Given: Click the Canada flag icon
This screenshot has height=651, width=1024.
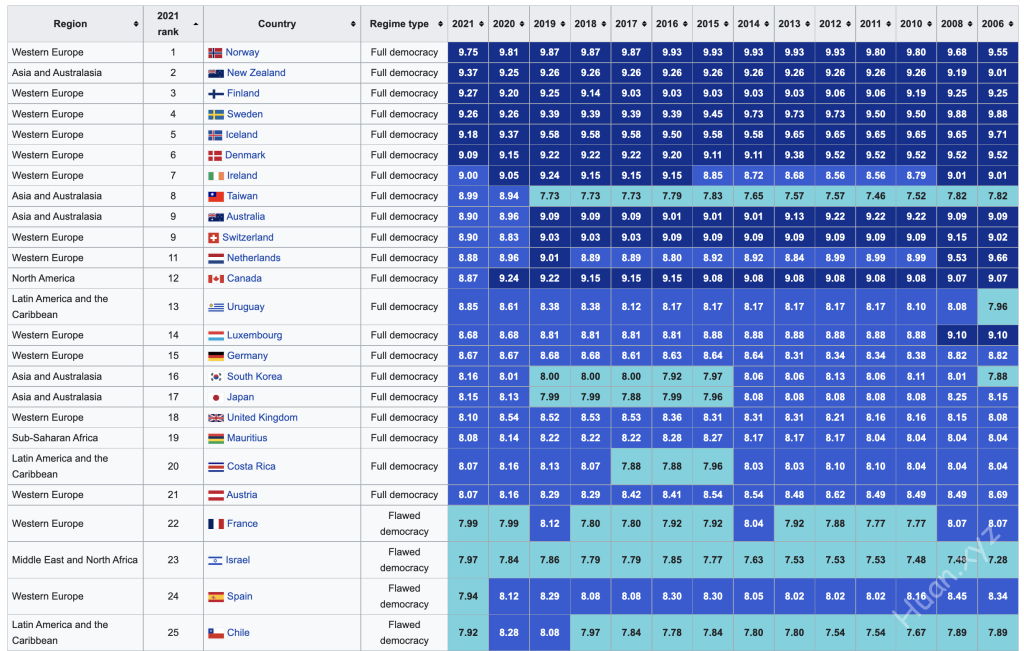Looking at the screenshot, I should (x=215, y=278).
